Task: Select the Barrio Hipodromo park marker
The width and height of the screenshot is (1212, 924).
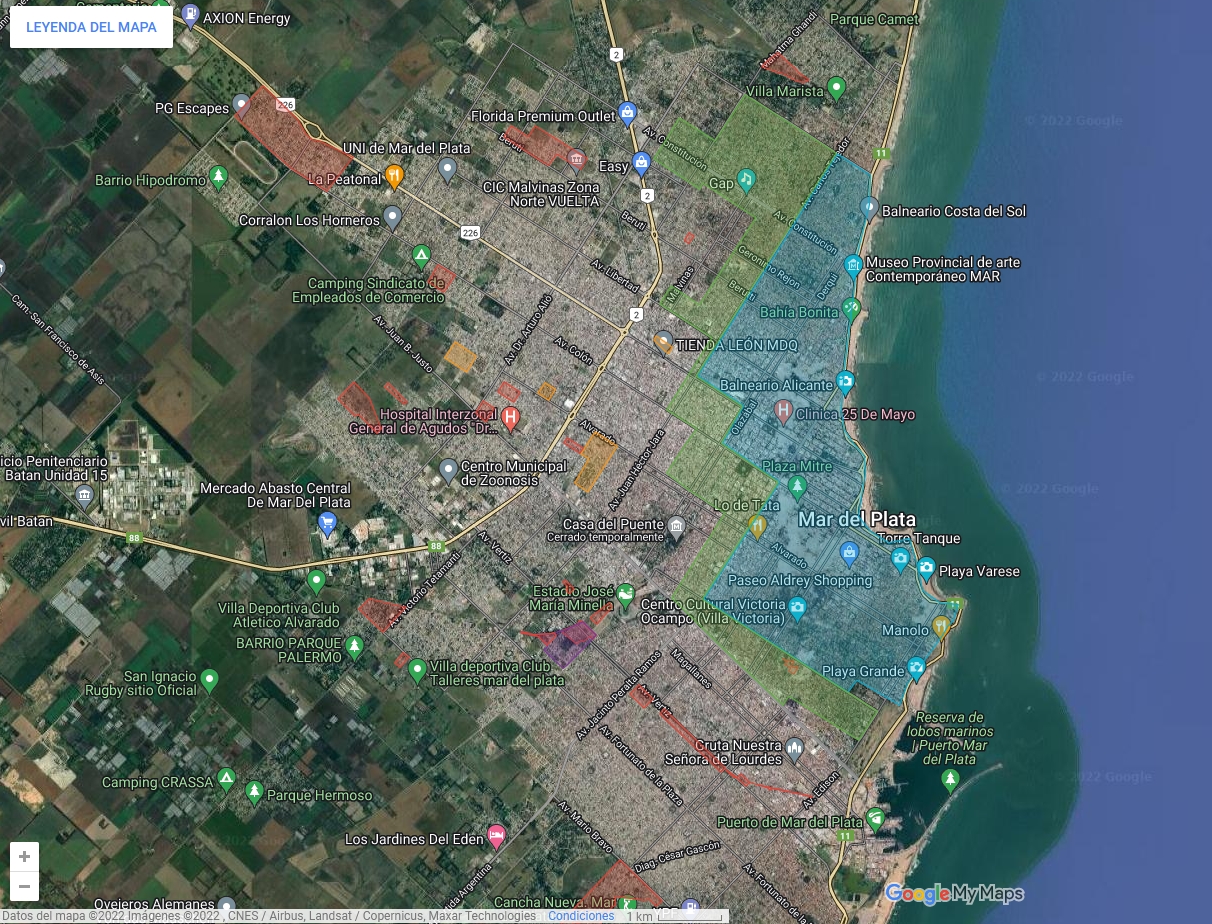Action: 219,179
